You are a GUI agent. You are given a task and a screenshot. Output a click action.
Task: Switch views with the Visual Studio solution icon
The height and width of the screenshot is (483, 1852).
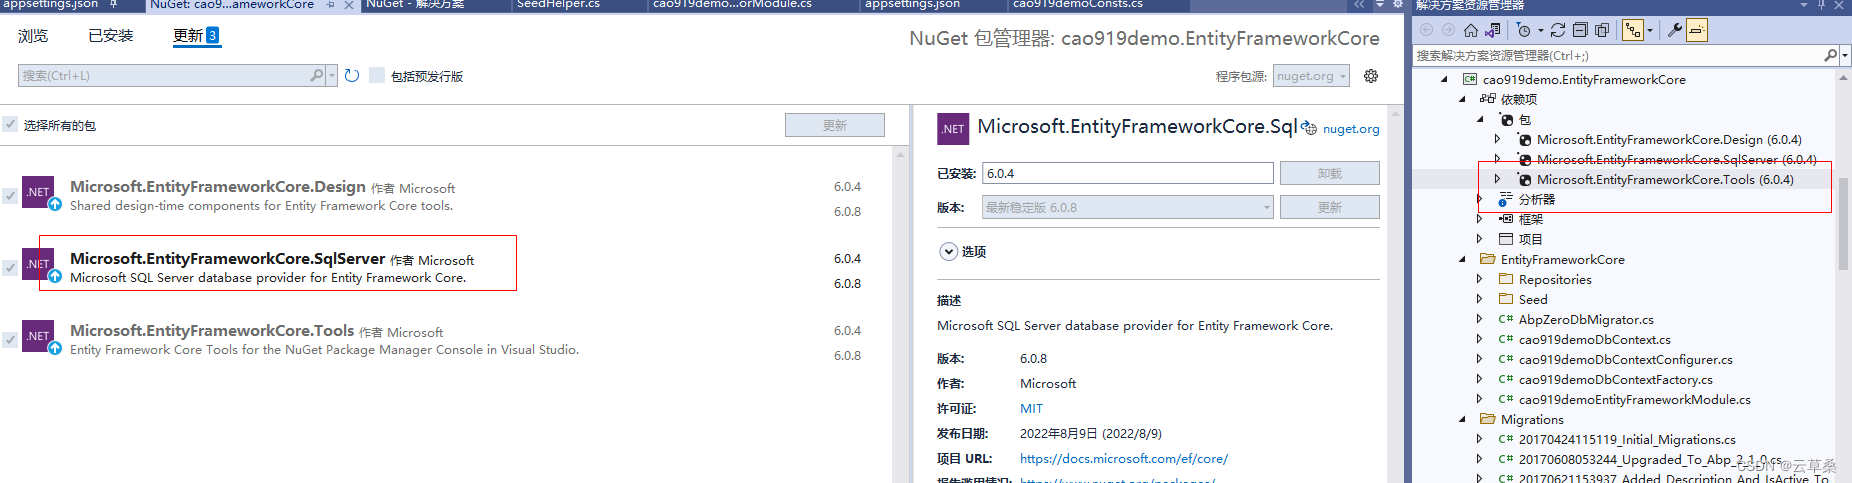pos(1492,30)
